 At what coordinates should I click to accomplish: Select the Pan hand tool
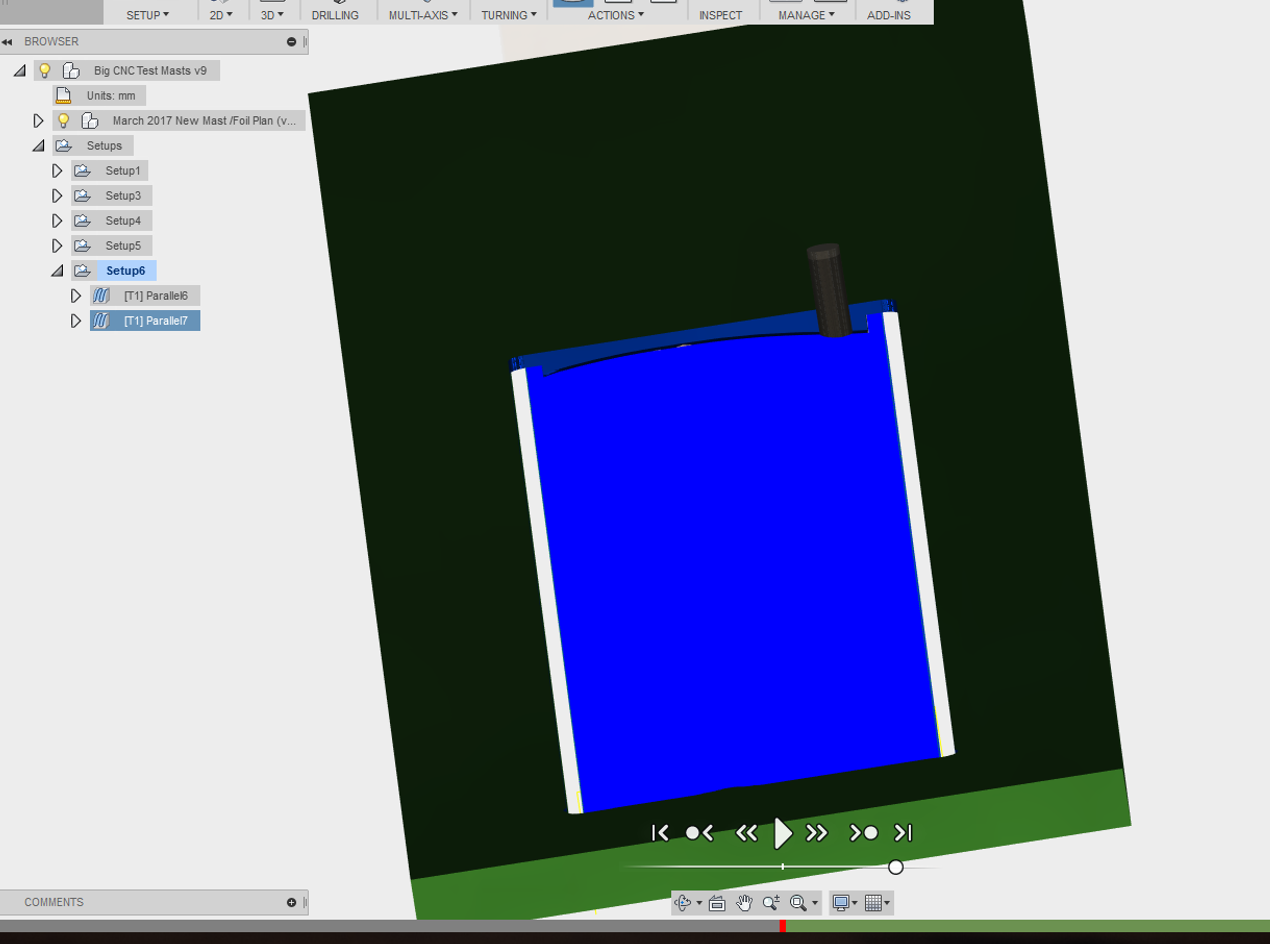coord(744,903)
